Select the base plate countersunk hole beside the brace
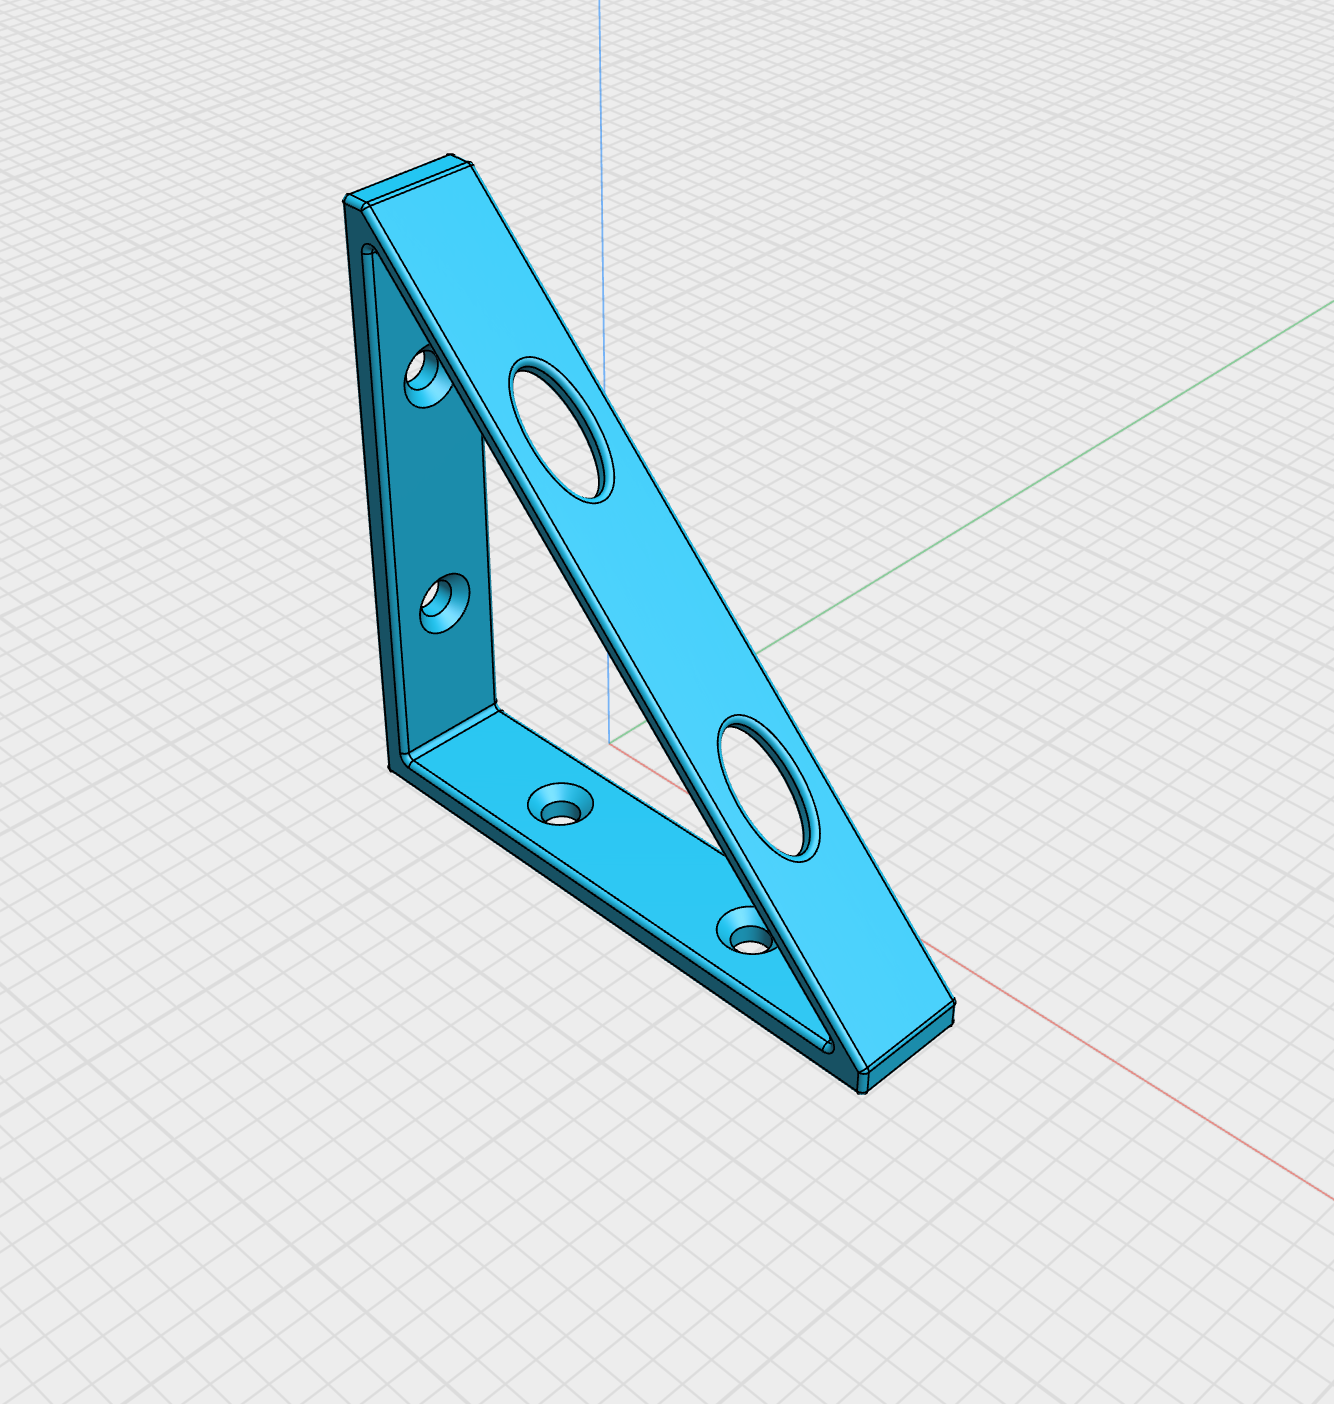 [x=744, y=931]
